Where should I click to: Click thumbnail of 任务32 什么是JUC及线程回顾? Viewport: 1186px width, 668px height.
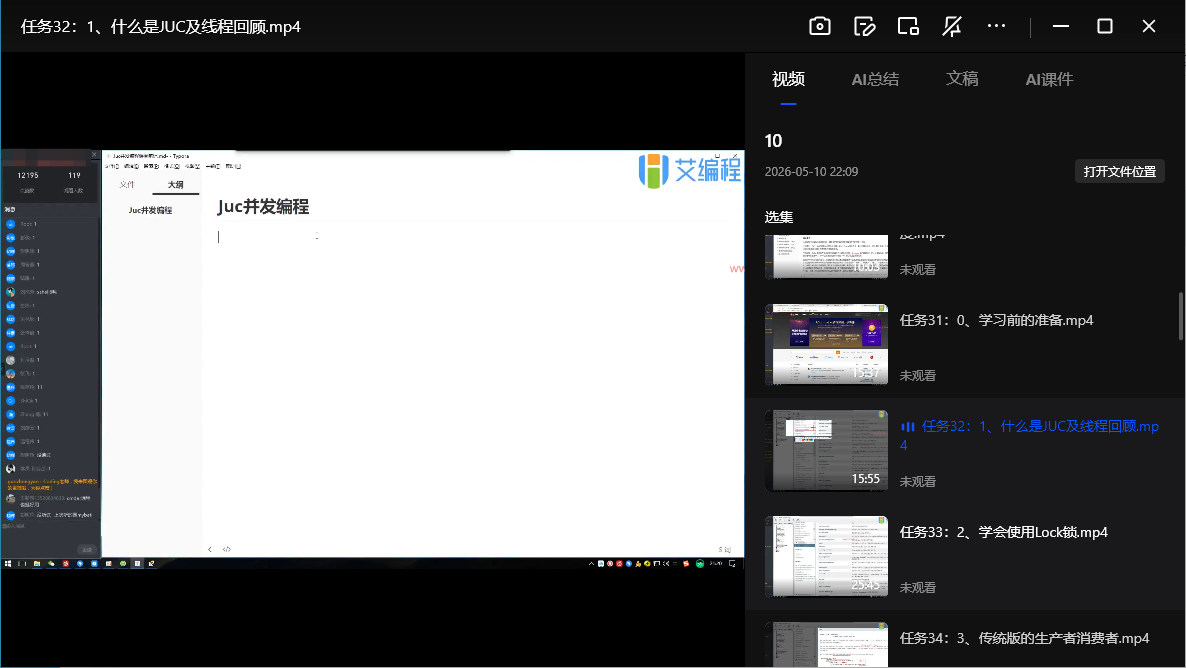point(826,450)
